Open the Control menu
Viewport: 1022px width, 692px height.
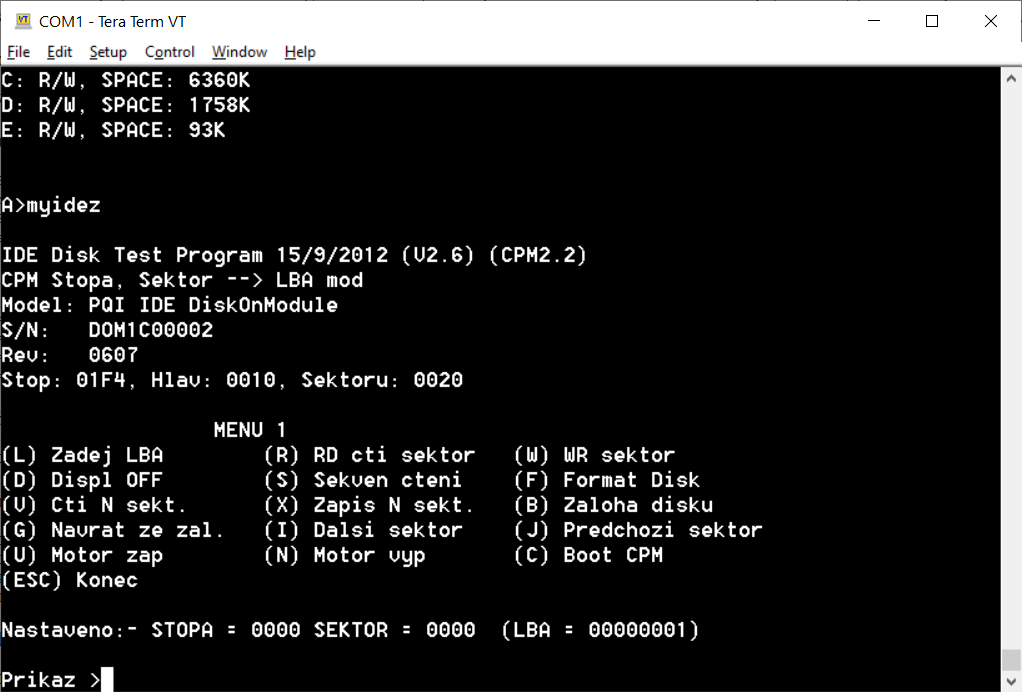coord(169,52)
